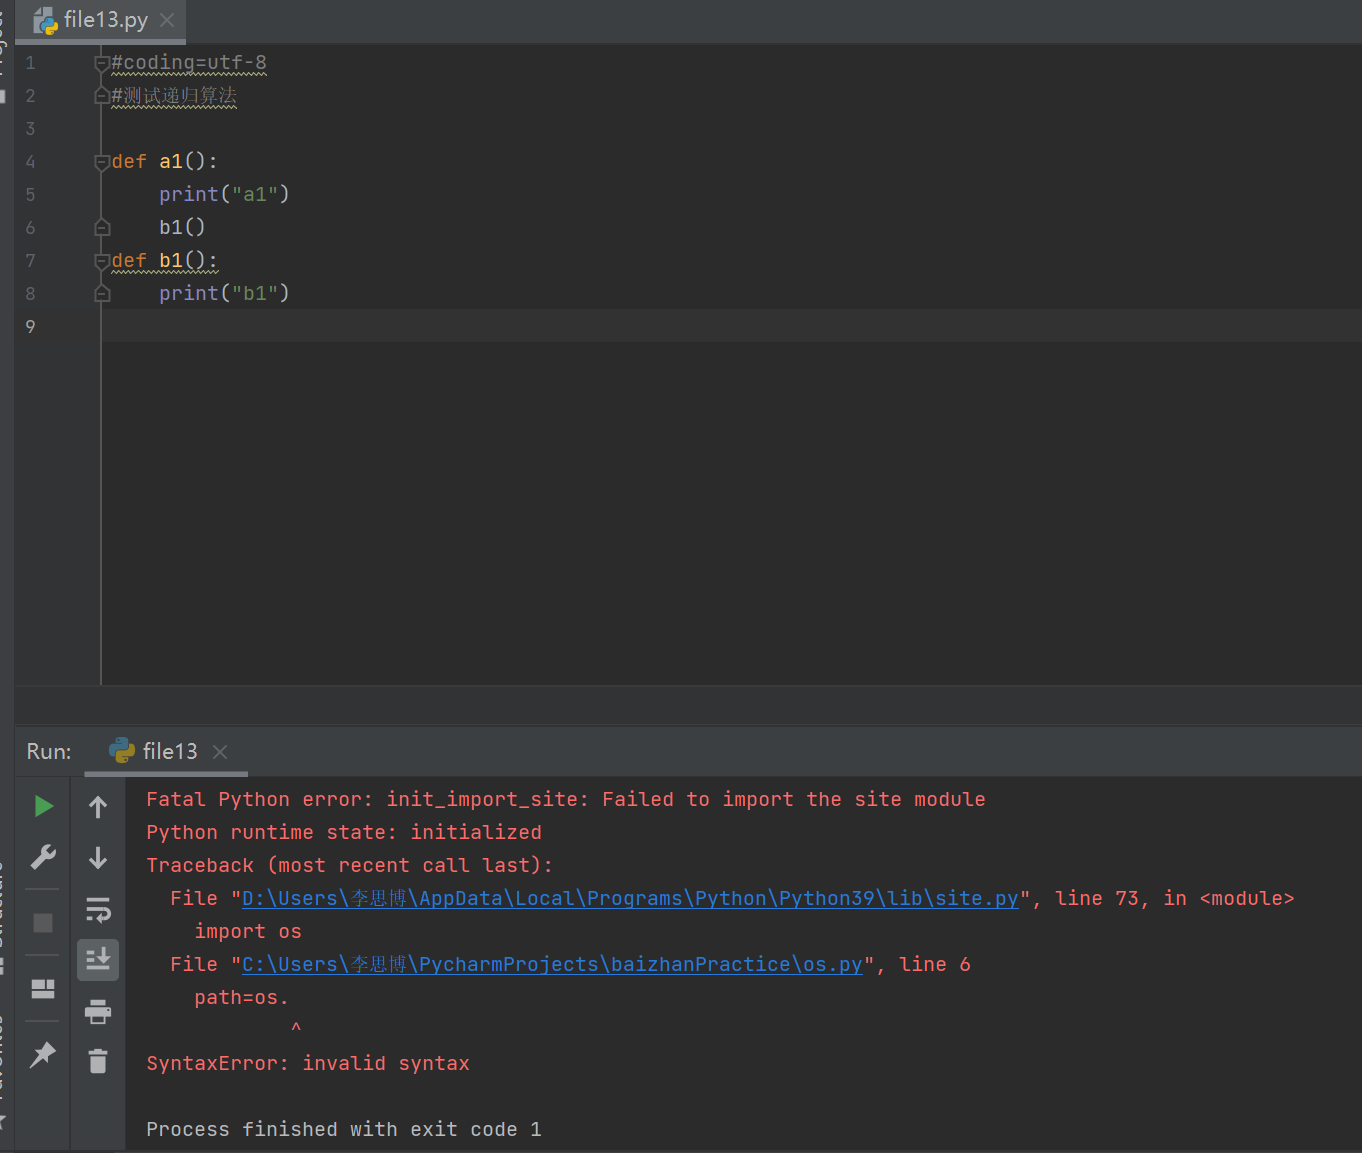Click fold end marker on line 6
Viewport: 1362px width, 1153px height.
101,228
